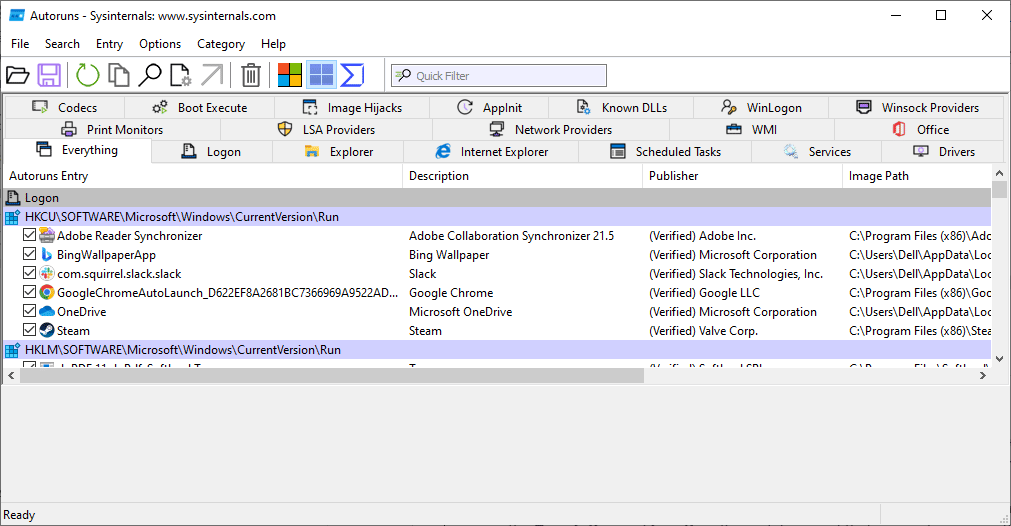Click the horizontal scrollbar right arrow
Image resolution: width=1011 pixels, height=526 pixels.
tap(983, 376)
